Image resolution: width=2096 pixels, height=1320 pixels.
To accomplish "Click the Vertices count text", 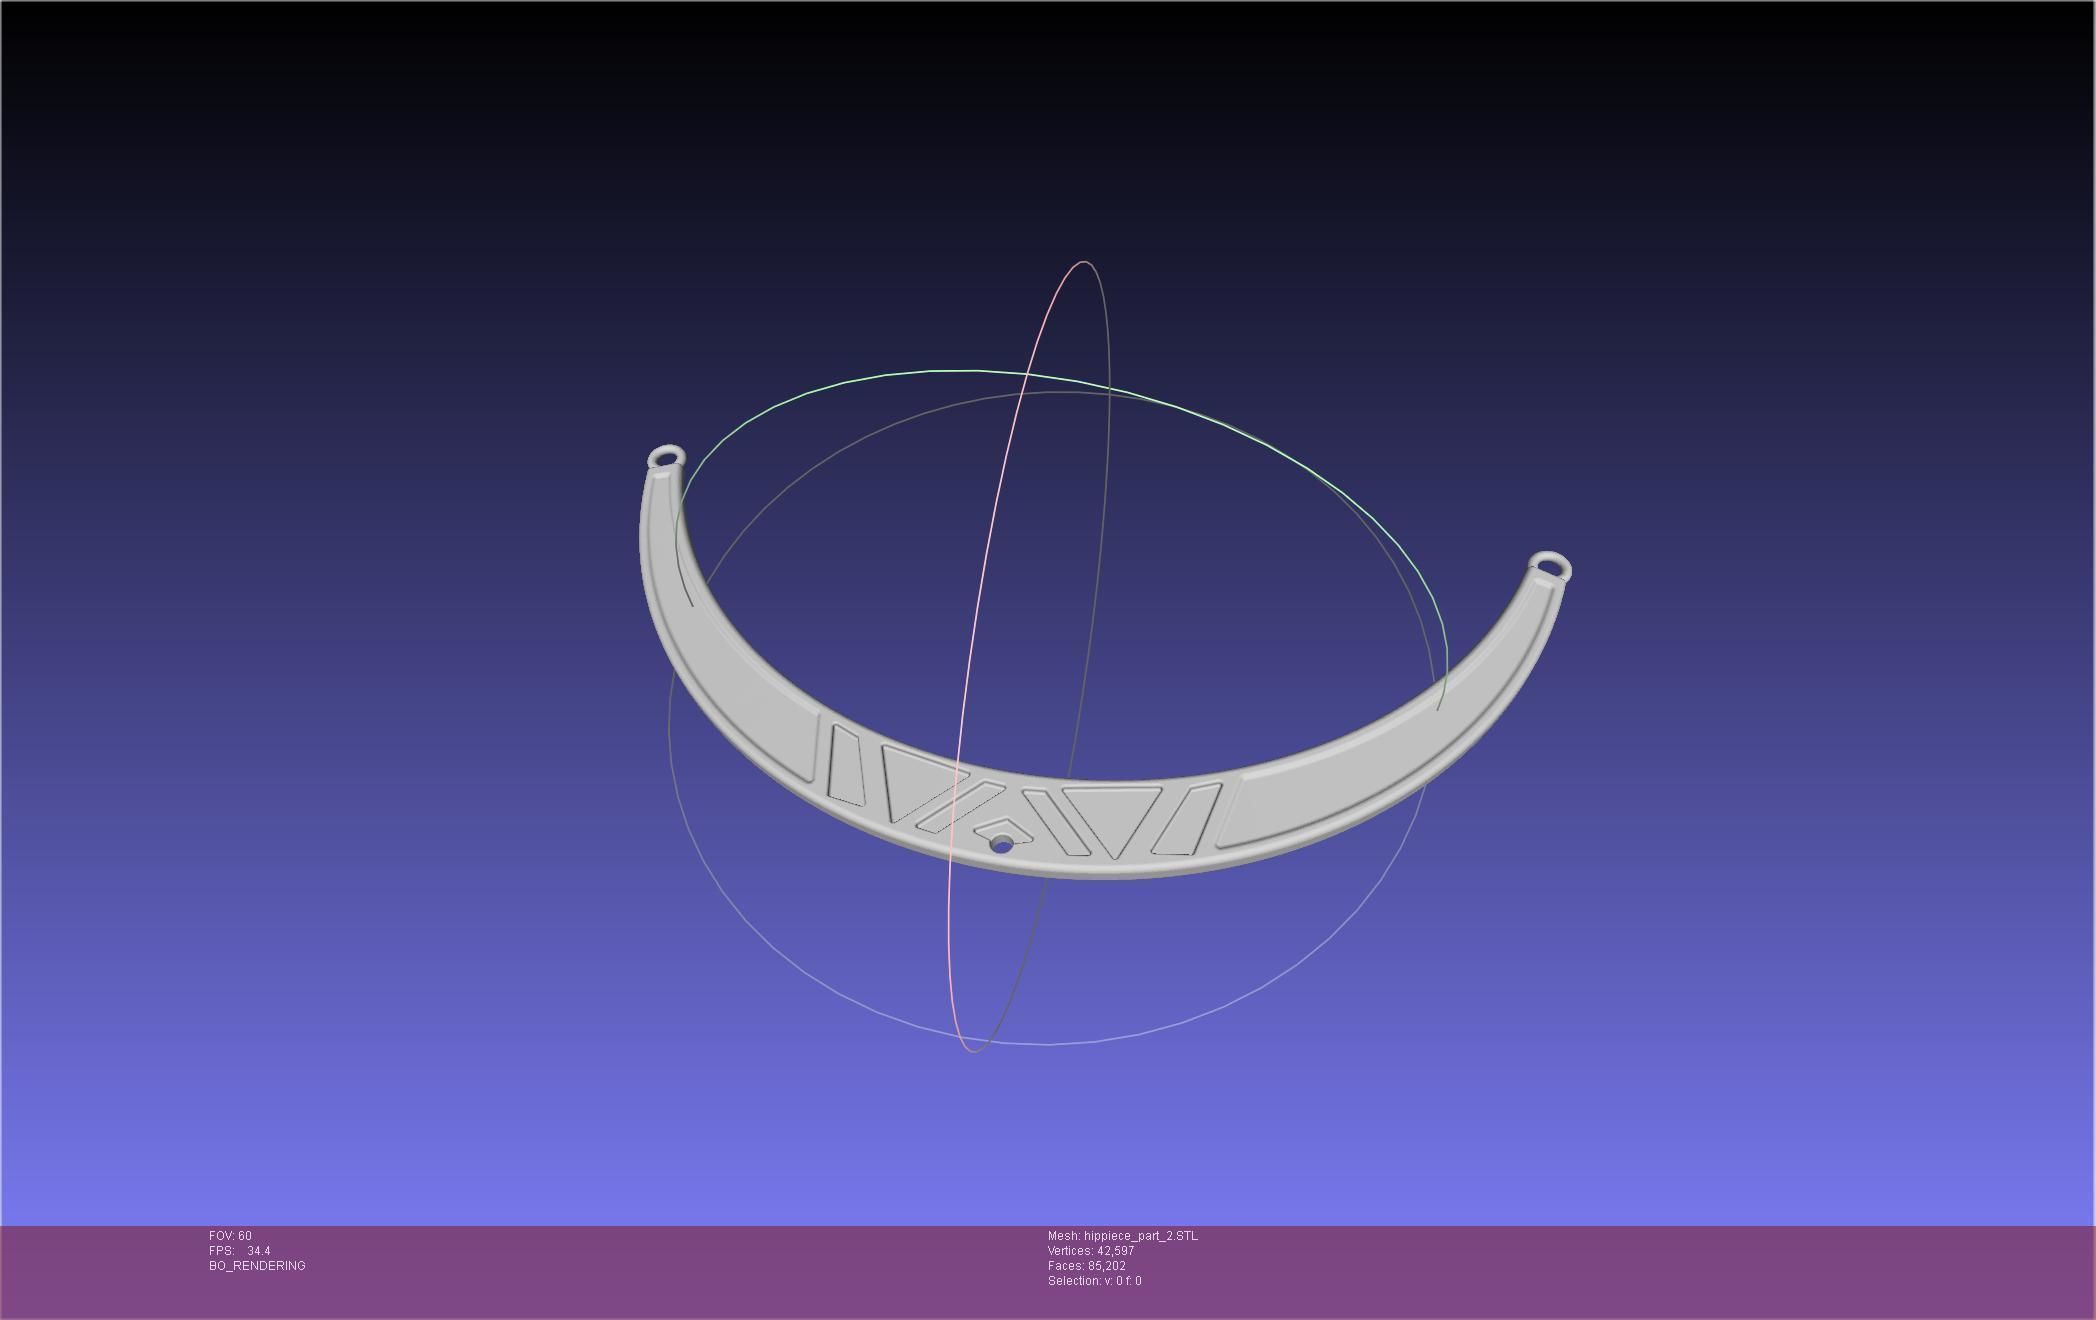I will point(1090,1251).
